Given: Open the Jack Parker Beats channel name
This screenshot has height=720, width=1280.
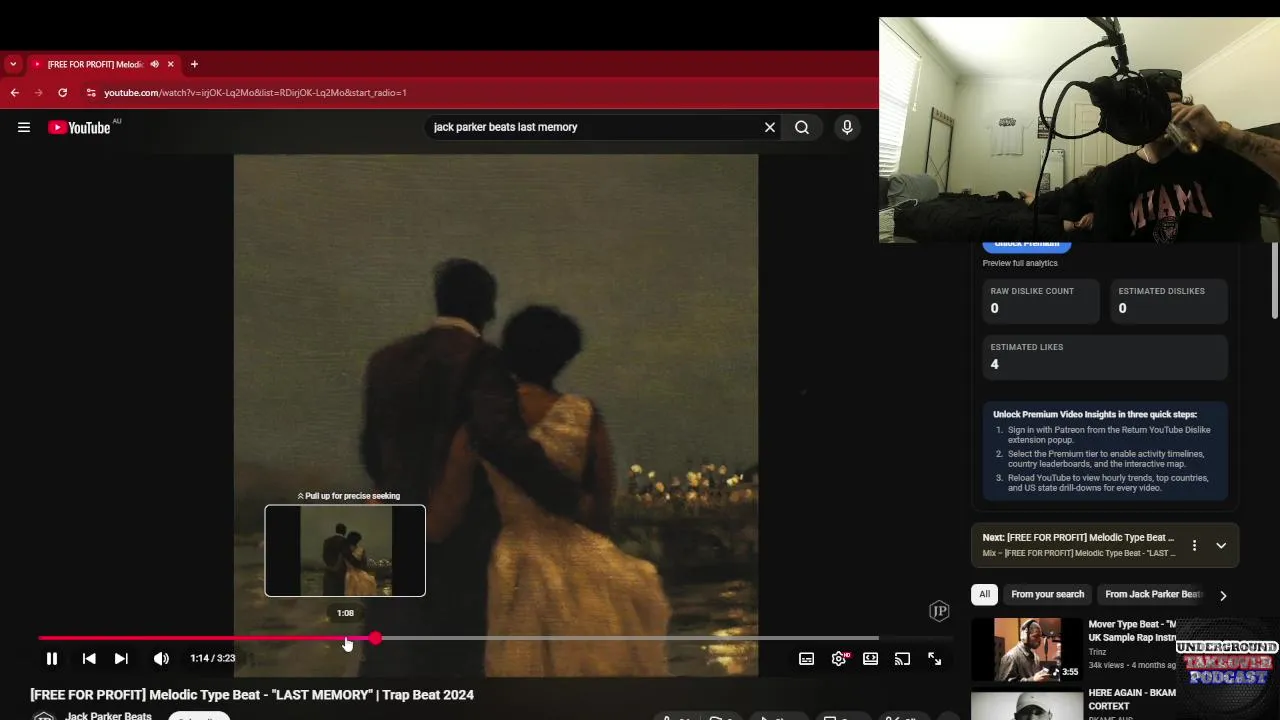Looking at the screenshot, I should (x=108, y=715).
